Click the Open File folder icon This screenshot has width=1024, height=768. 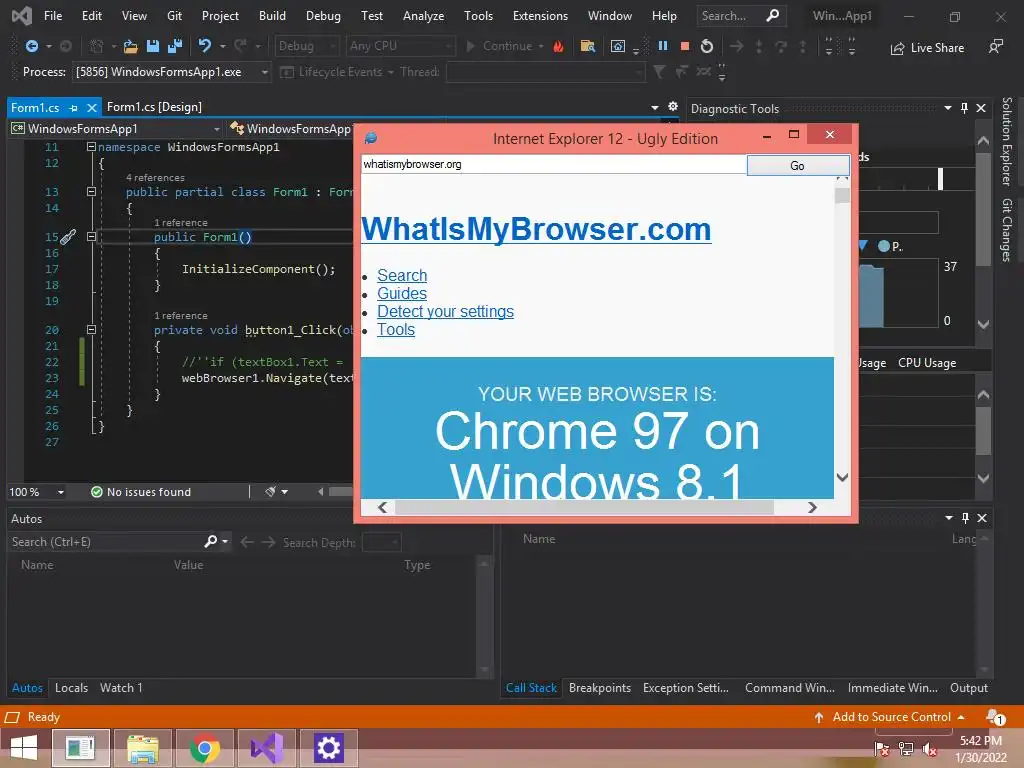pos(131,46)
